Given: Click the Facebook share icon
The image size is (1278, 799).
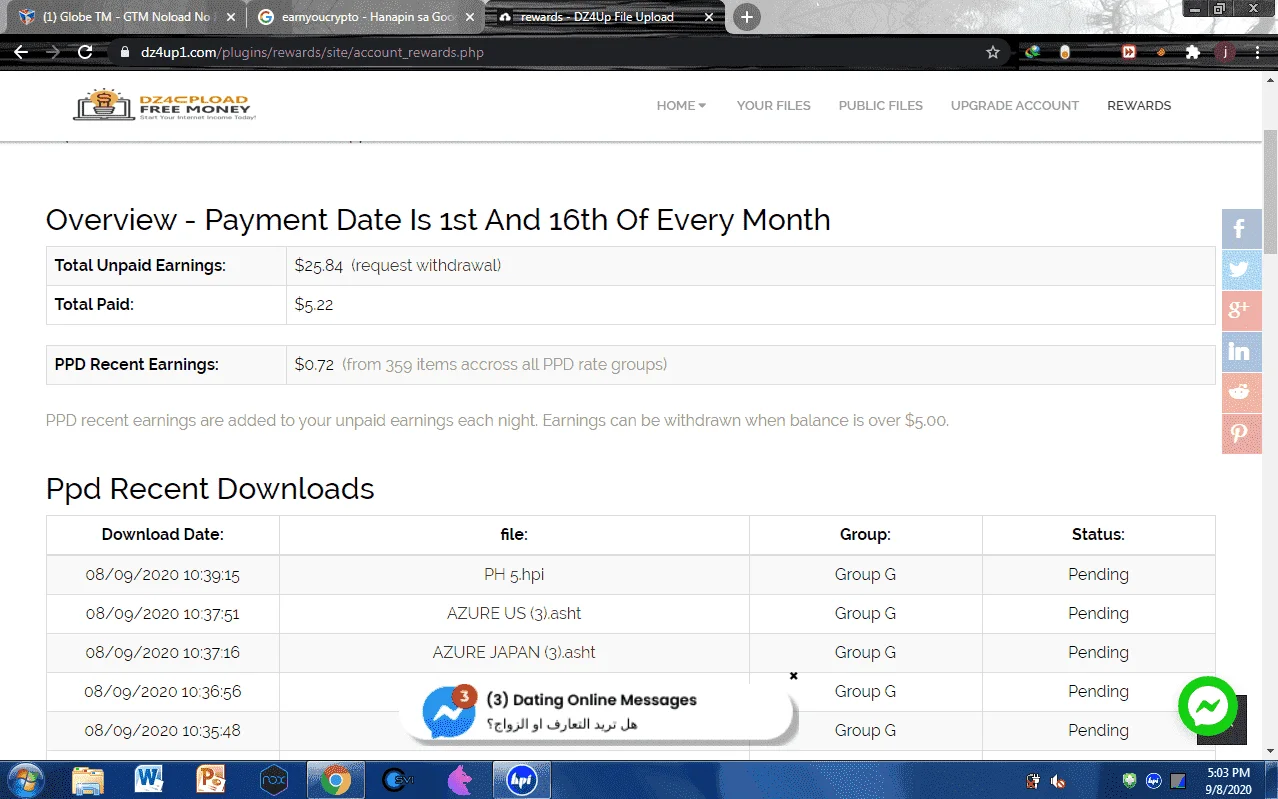Looking at the screenshot, I should tap(1241, 229).
